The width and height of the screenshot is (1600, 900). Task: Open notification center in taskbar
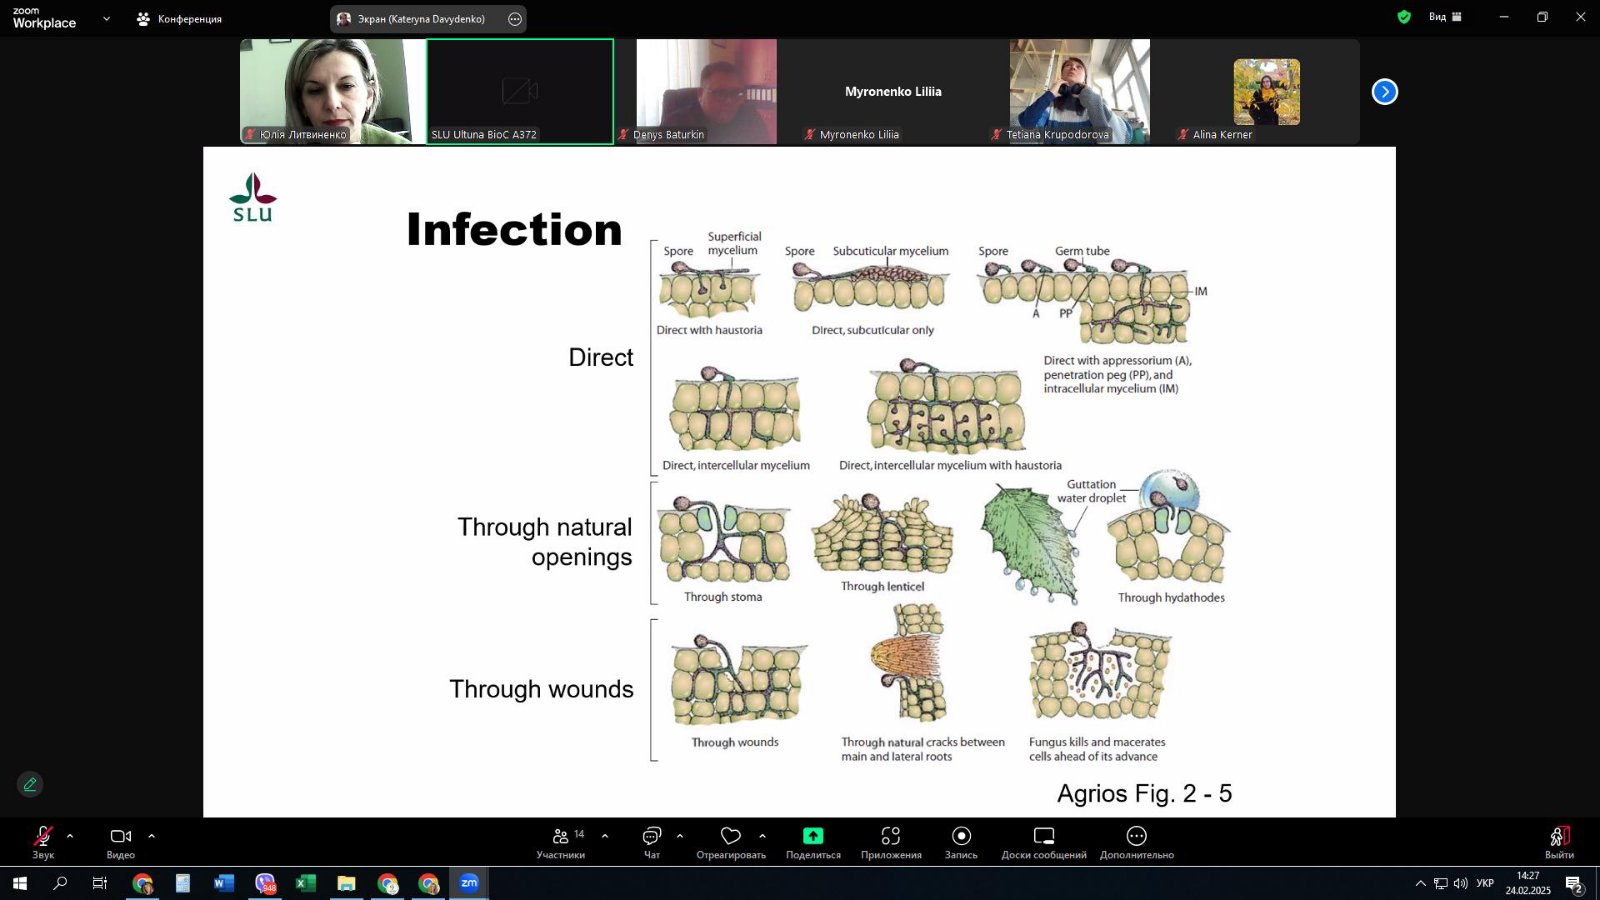tap(1574, 884)
